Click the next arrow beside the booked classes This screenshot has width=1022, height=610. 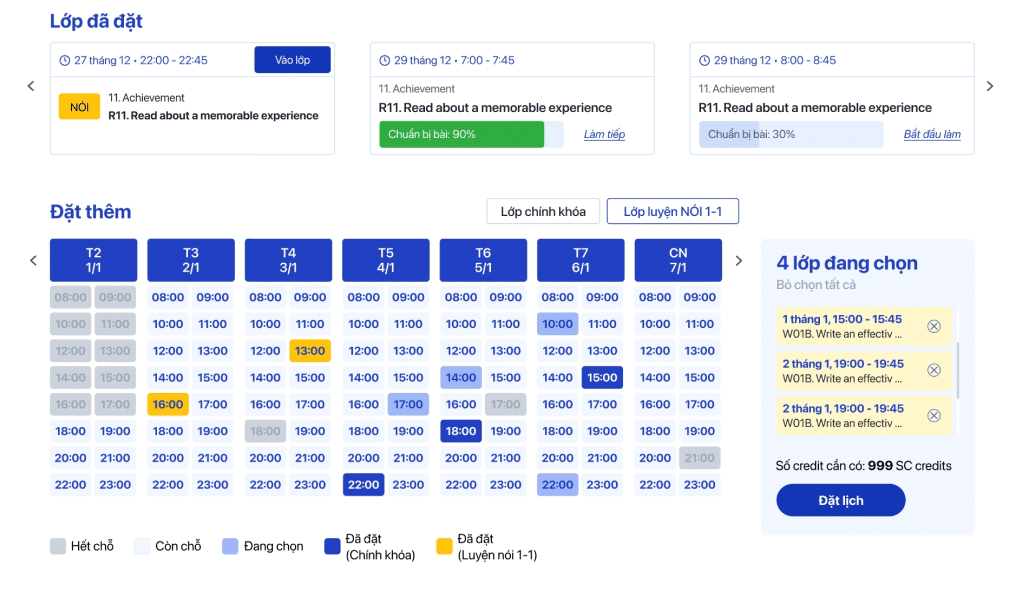[990, 87]
